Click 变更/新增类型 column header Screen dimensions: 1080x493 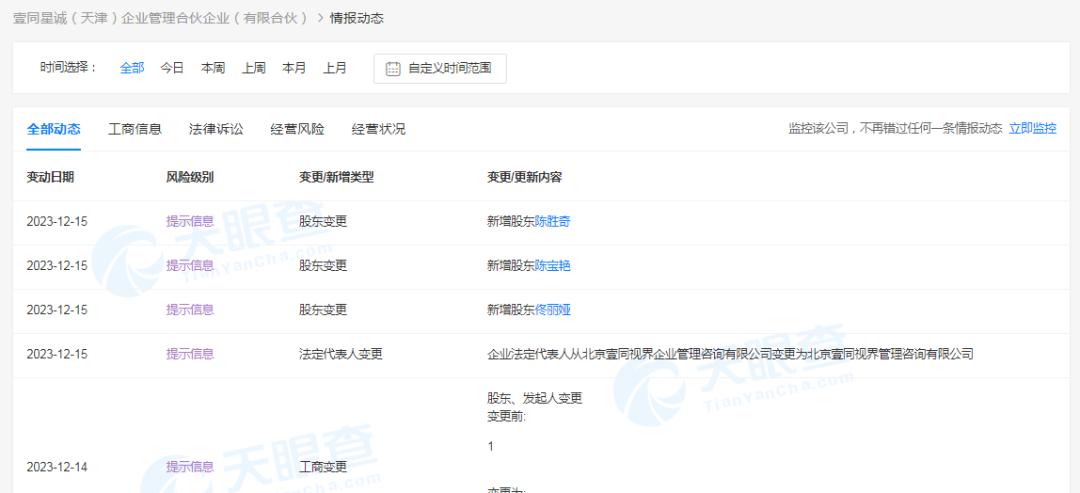tap(336, 177)
